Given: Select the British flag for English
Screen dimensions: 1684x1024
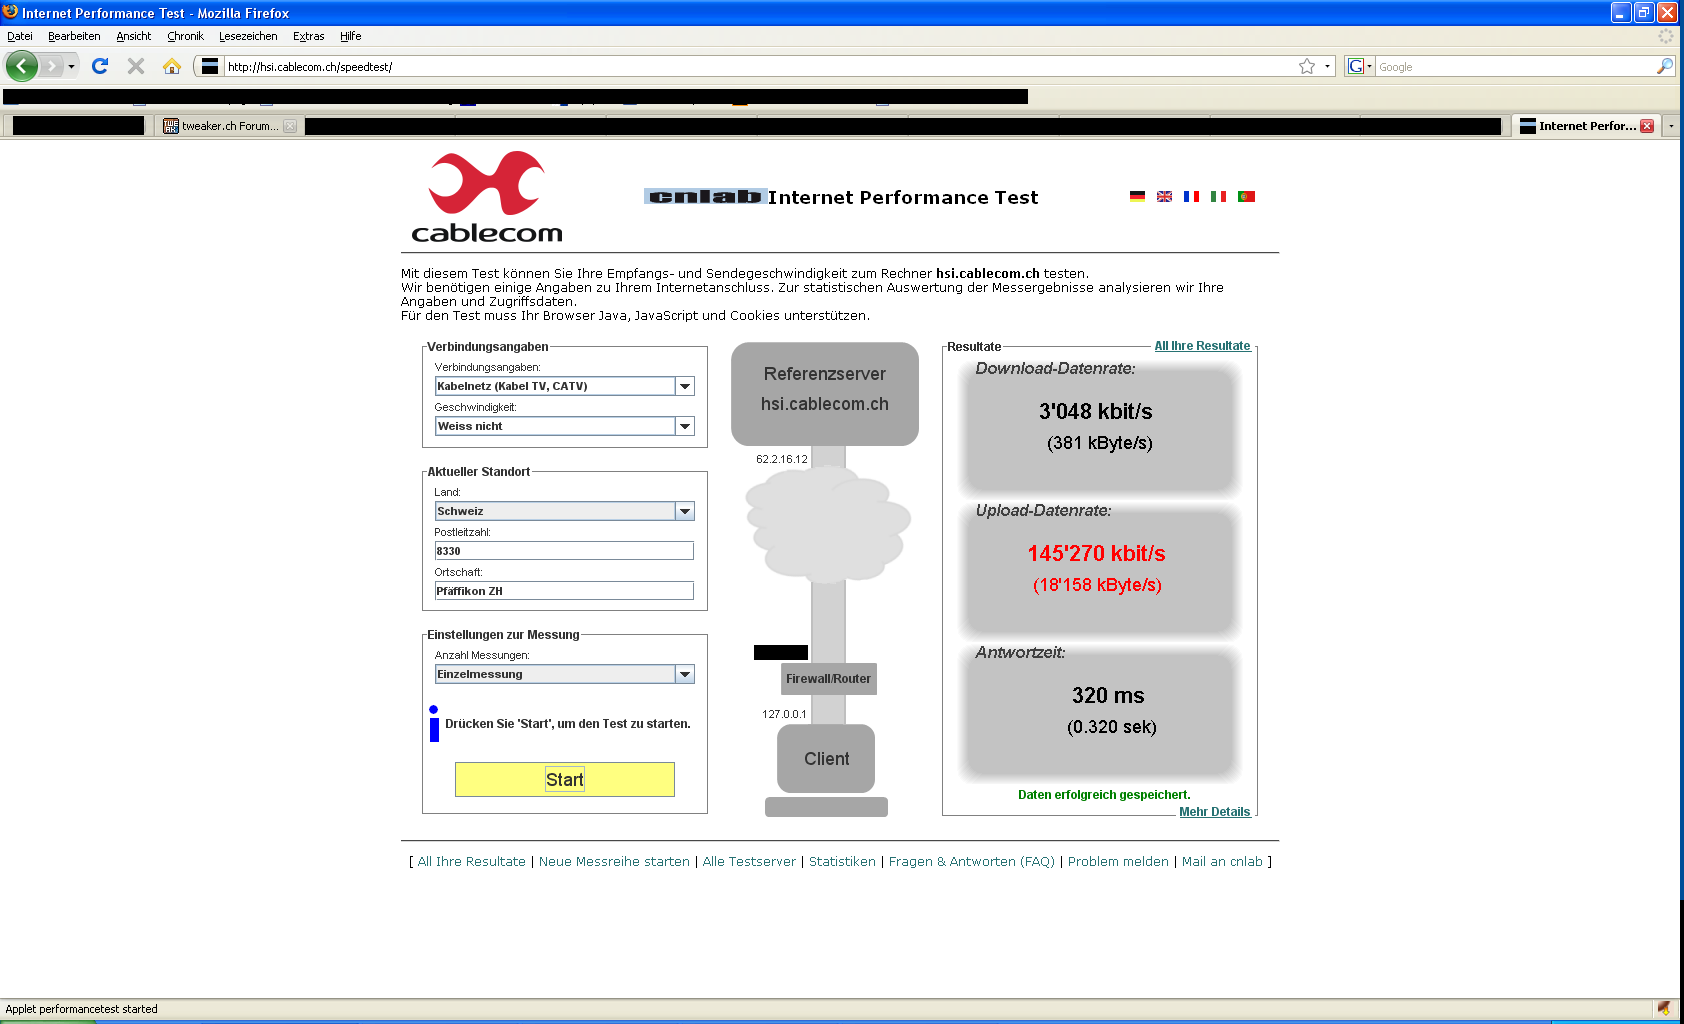Looking at the screenshot, I should [1164, 197].
